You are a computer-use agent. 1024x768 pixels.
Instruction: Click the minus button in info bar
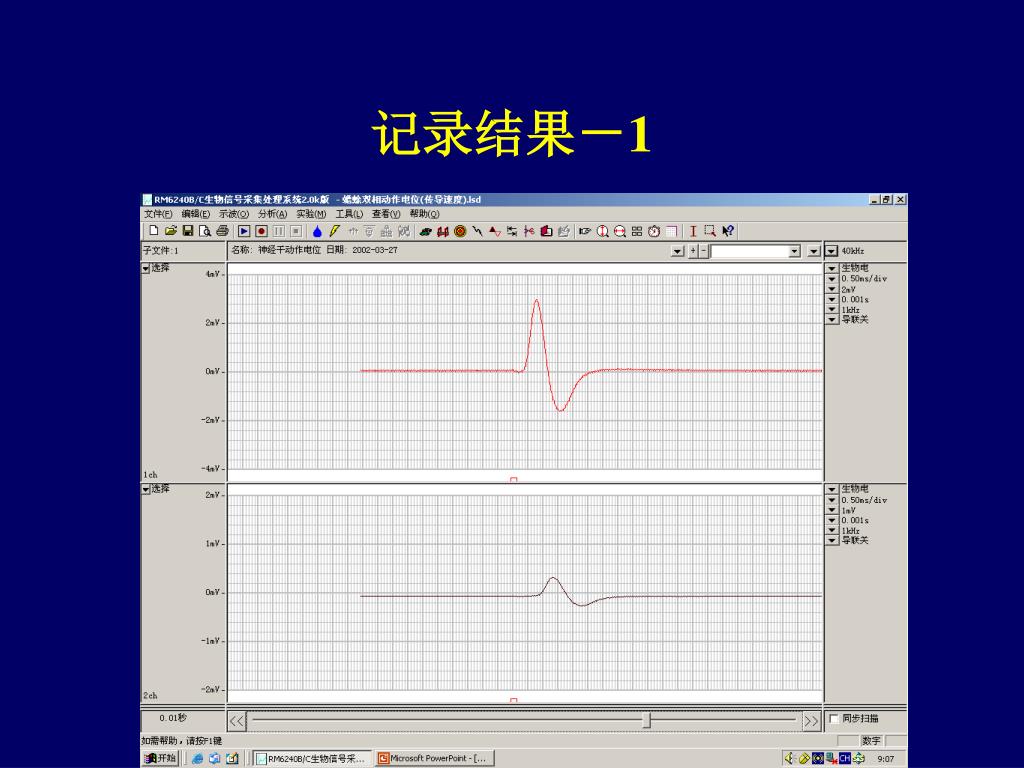coord(703,251)
